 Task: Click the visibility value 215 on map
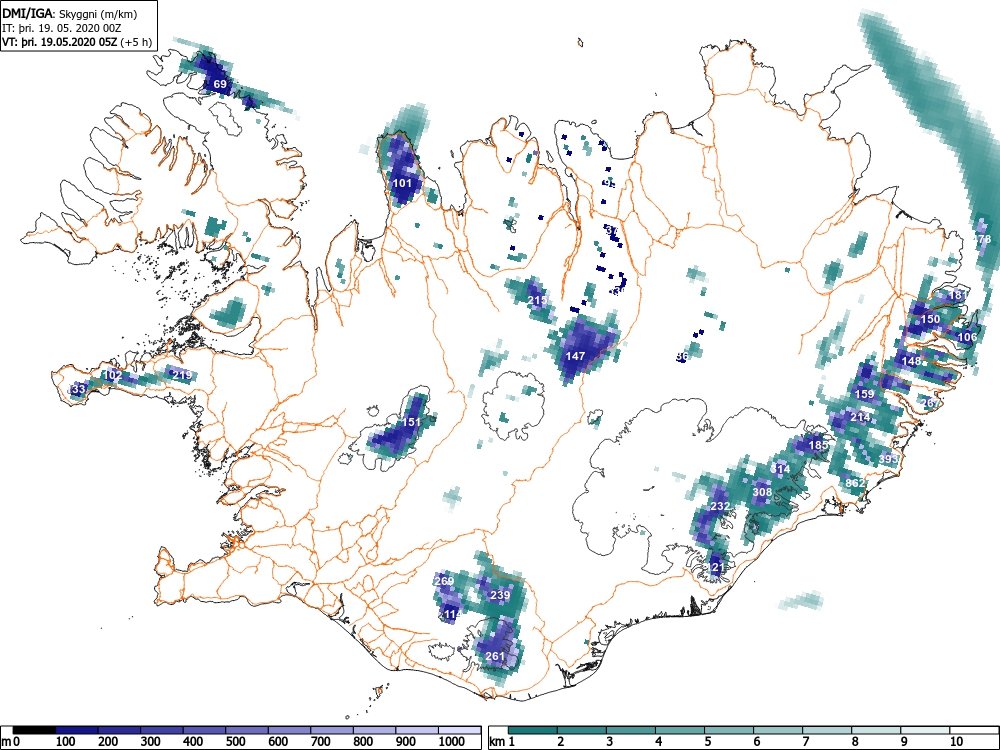538,300
